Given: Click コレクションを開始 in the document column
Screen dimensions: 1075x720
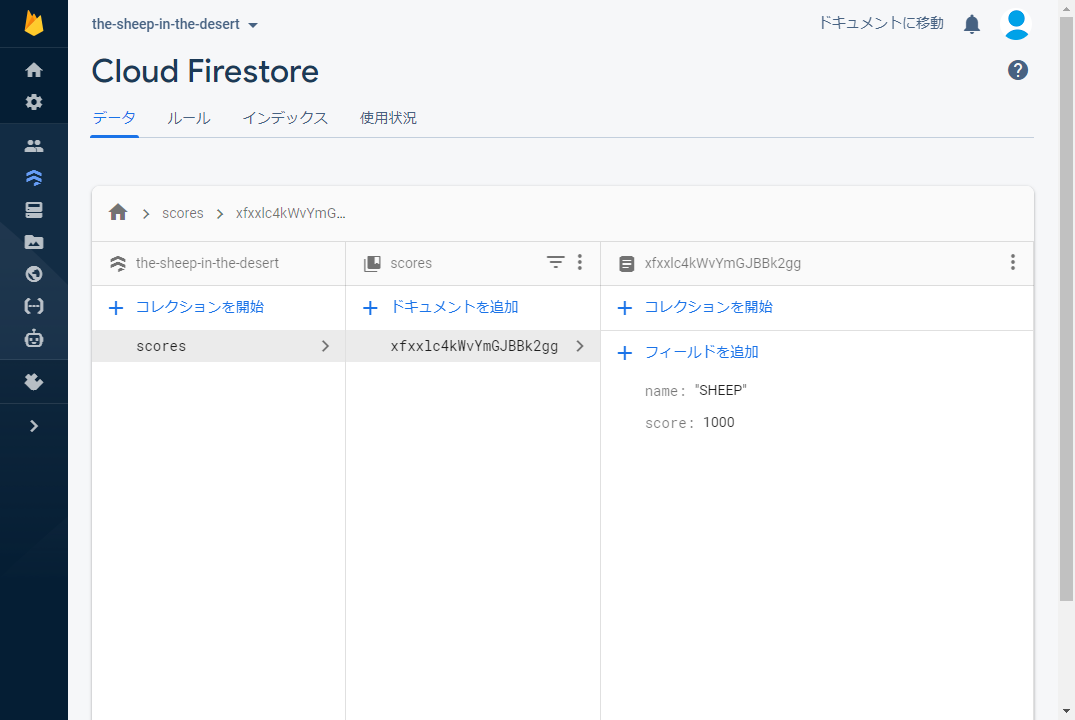Looking at the screenshot, I should tap(695, 307).
